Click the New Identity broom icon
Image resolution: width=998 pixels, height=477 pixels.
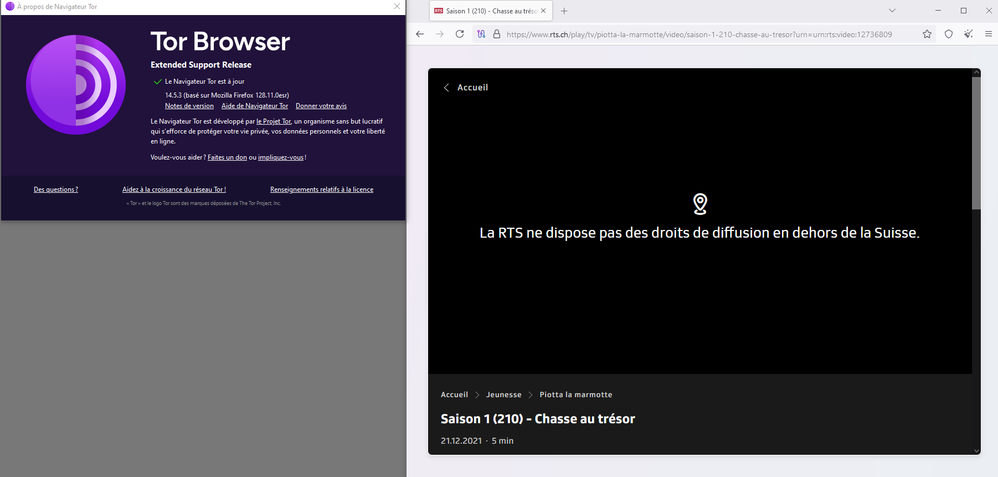(x=968, y=33)
